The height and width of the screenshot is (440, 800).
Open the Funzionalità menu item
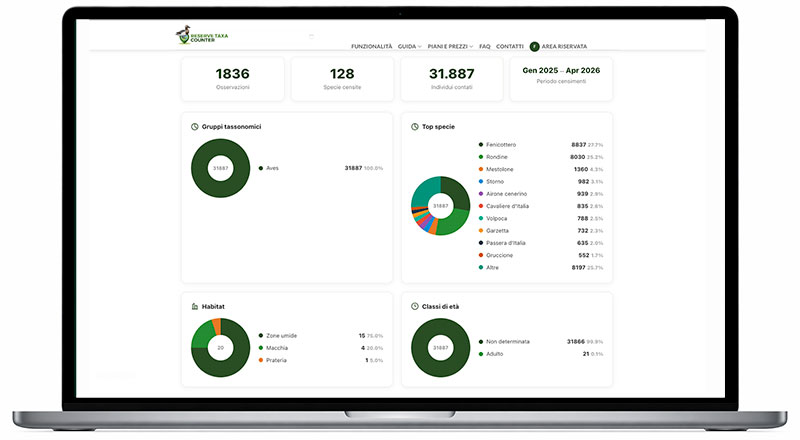(371, 46)
